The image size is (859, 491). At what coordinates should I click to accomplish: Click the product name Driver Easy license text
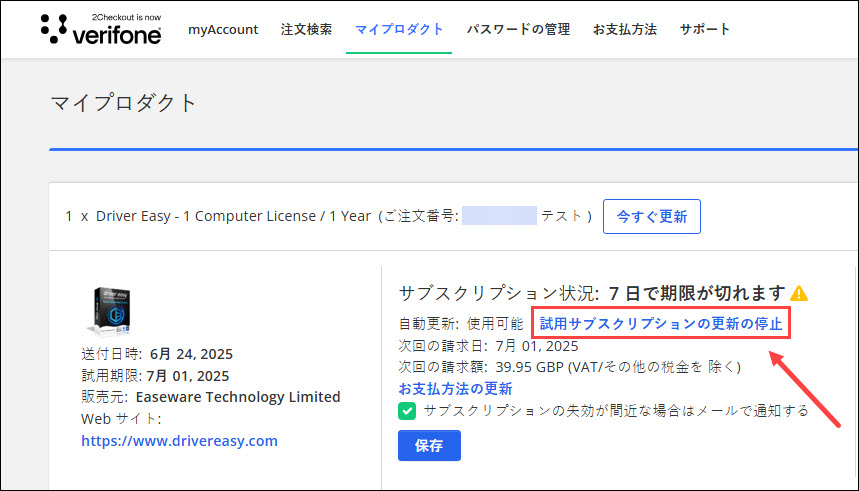pos(233,216)
